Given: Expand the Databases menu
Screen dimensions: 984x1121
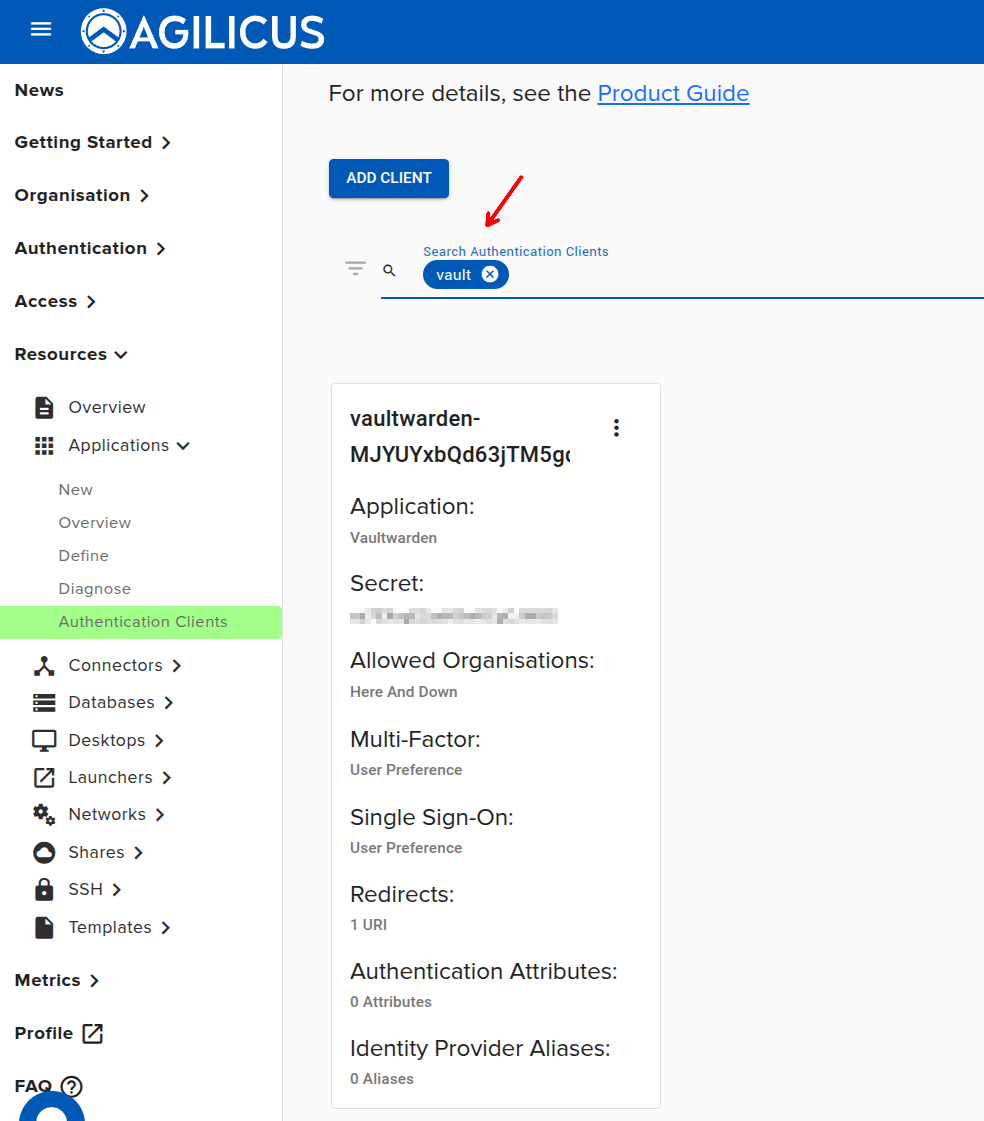Looking at the screenshot, I should (x=120, y=703).
